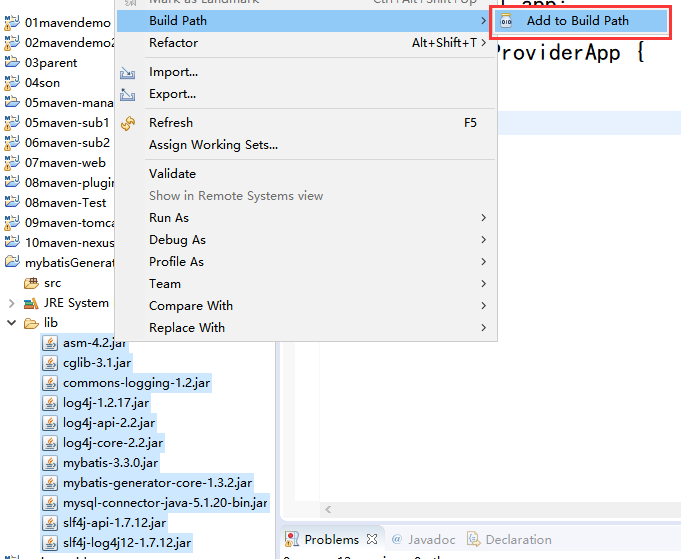Open the Run As submenu
This screenshot has width=681, height=559.
coord(307,218)
